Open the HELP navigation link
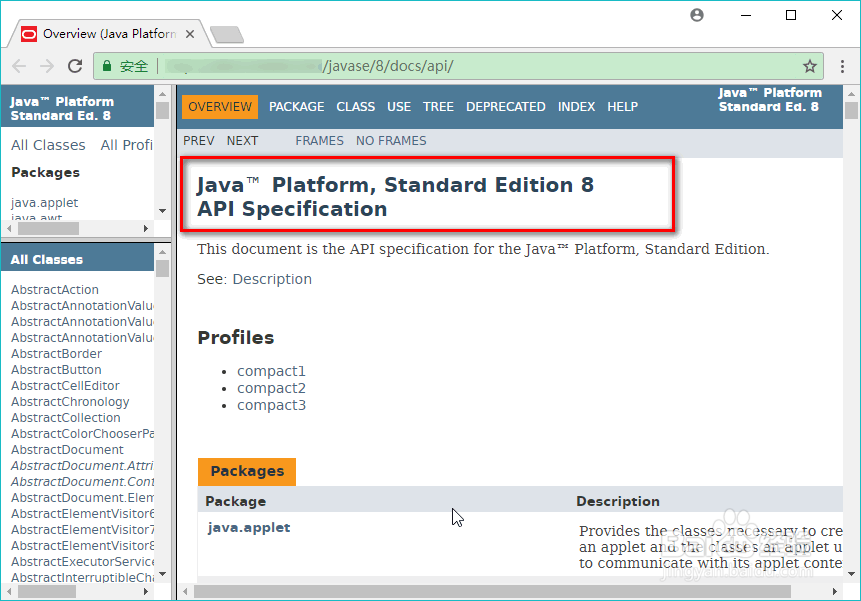 coord(623,106)
